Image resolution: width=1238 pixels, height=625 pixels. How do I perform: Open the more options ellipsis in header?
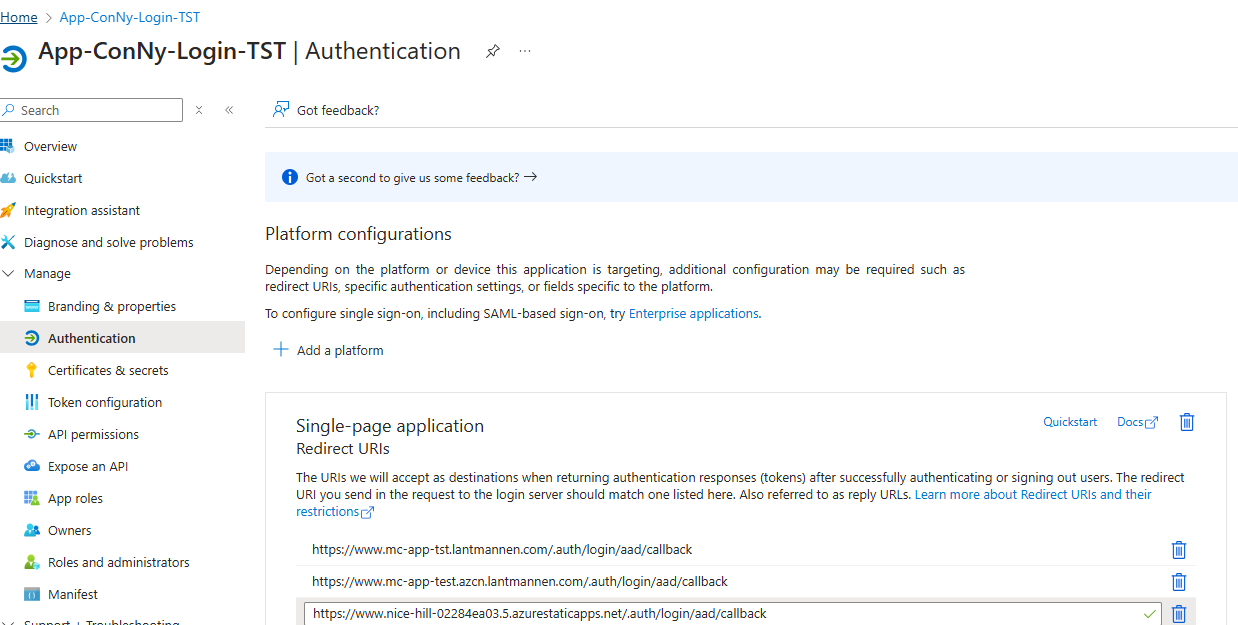525,51
